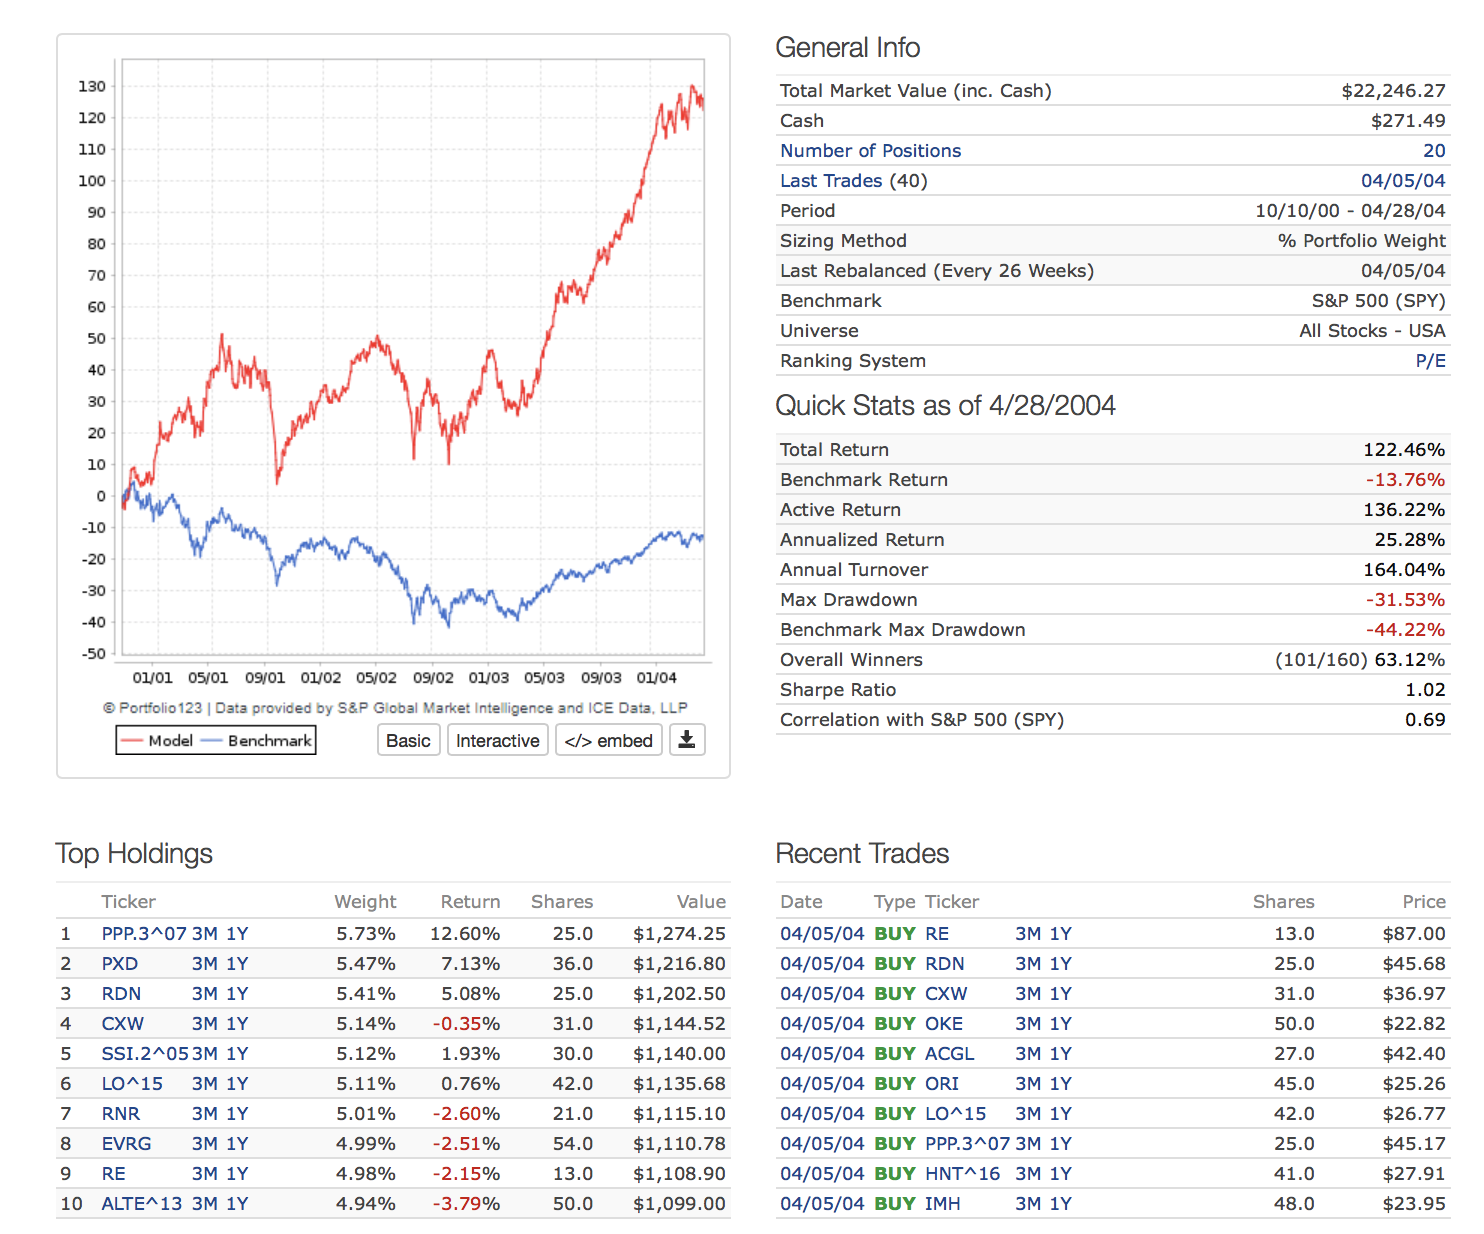Show the 1Y chart for RNR holding
Viewport: 1484px width, 1234px height.
tap(237, 1114)
